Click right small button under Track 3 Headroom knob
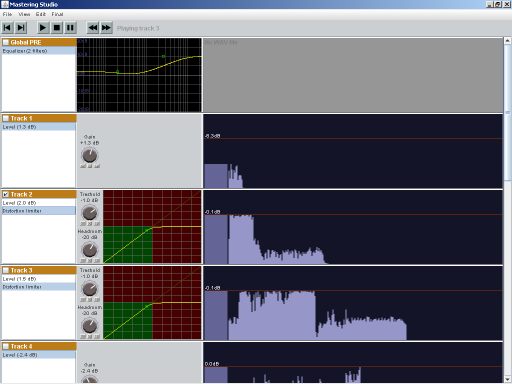 [x=97, y=336]
